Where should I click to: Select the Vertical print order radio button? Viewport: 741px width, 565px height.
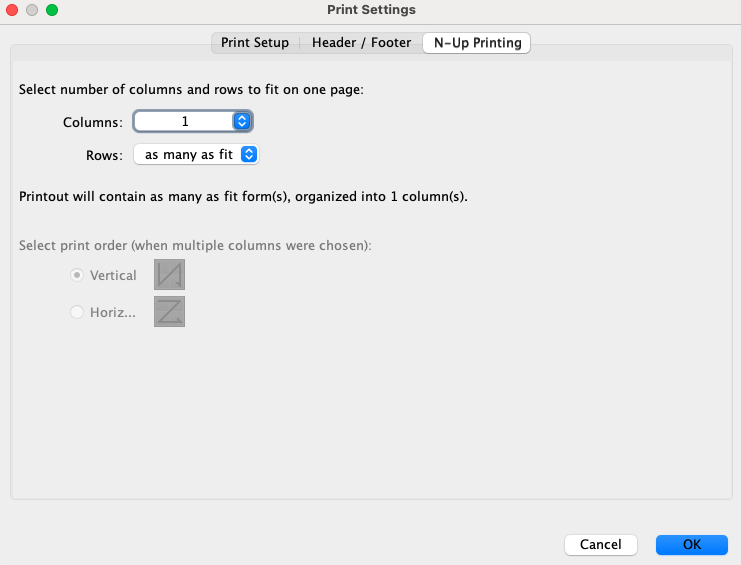[77, 276]
